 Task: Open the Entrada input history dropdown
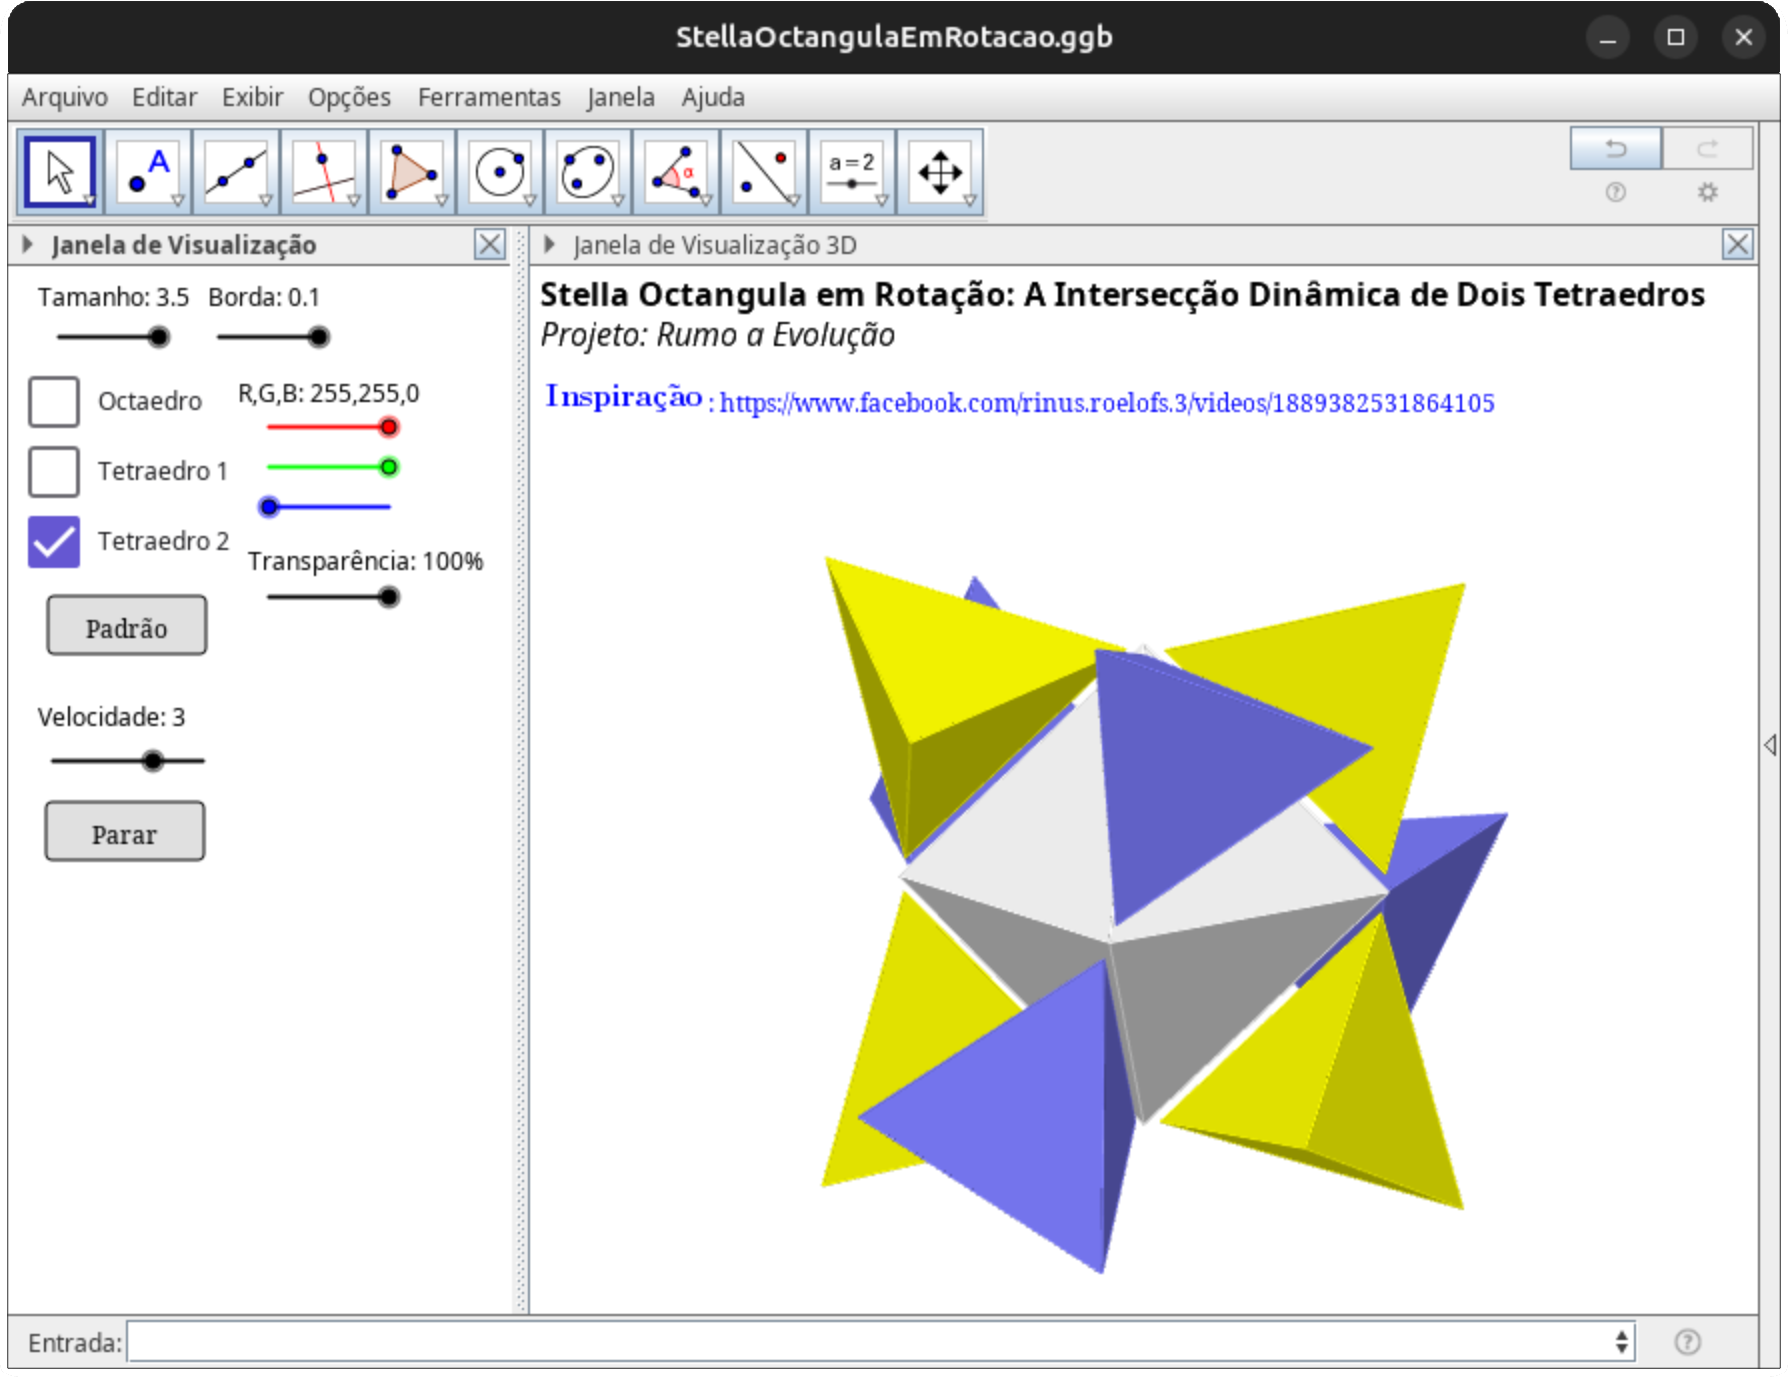1621,1342
